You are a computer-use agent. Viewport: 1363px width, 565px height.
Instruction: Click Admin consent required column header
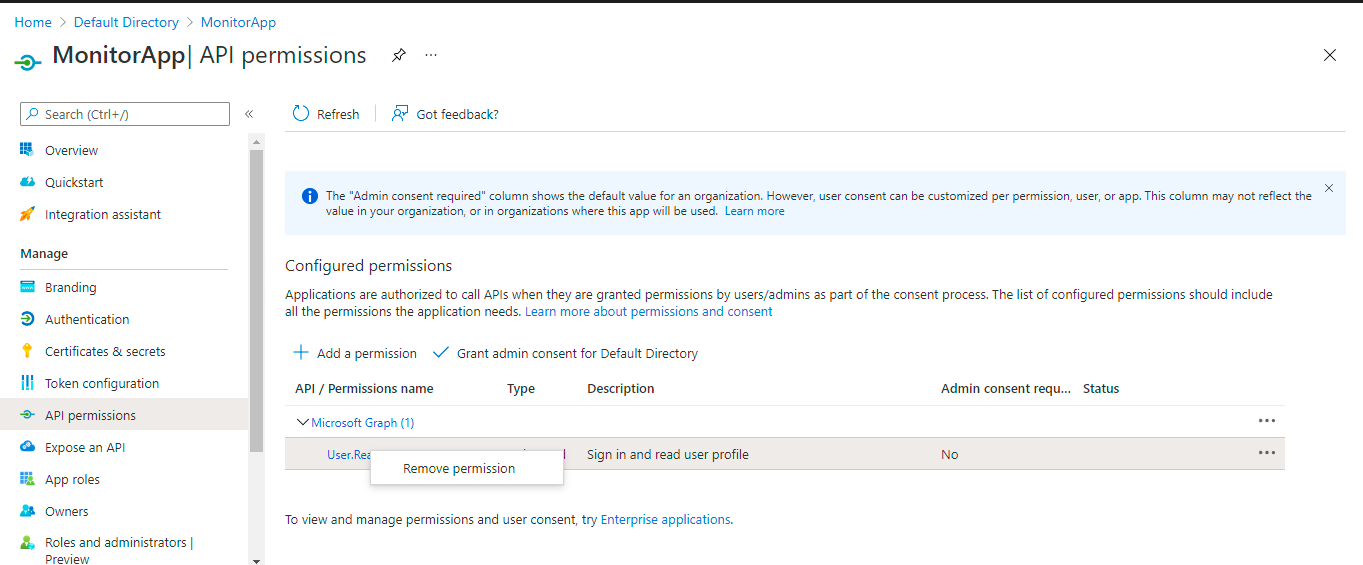coord(1006,388)
